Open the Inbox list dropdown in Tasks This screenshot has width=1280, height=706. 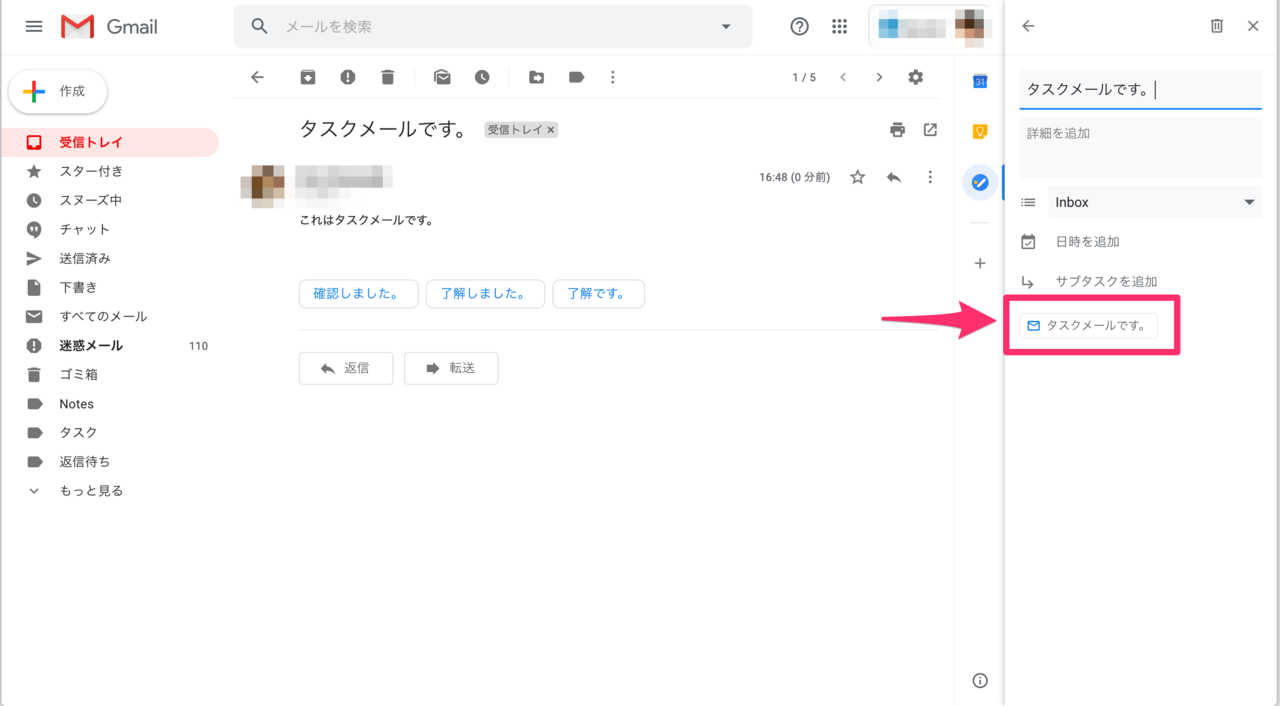1249,202
